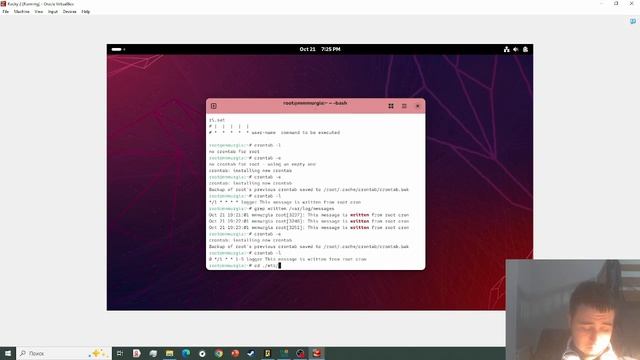Click the red circular taskbar app icon
Screen dimensions: 640x360
[x=235, y=353]
